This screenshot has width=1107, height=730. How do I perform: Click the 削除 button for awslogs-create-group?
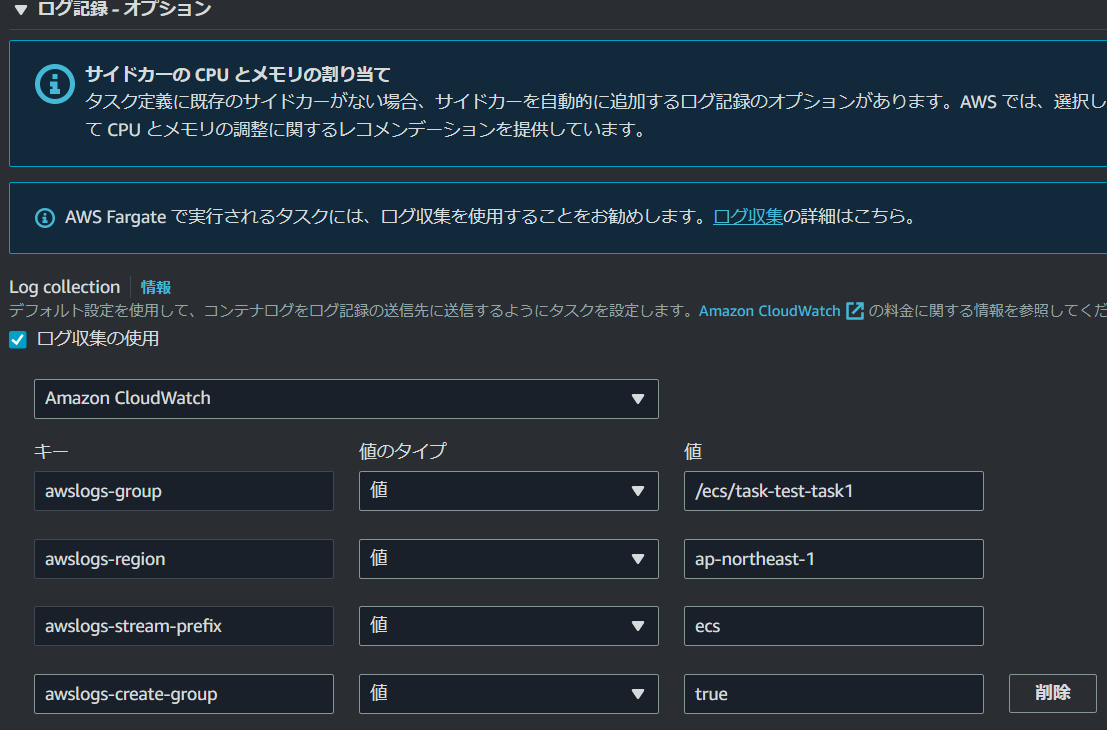tap(1052, 693)
